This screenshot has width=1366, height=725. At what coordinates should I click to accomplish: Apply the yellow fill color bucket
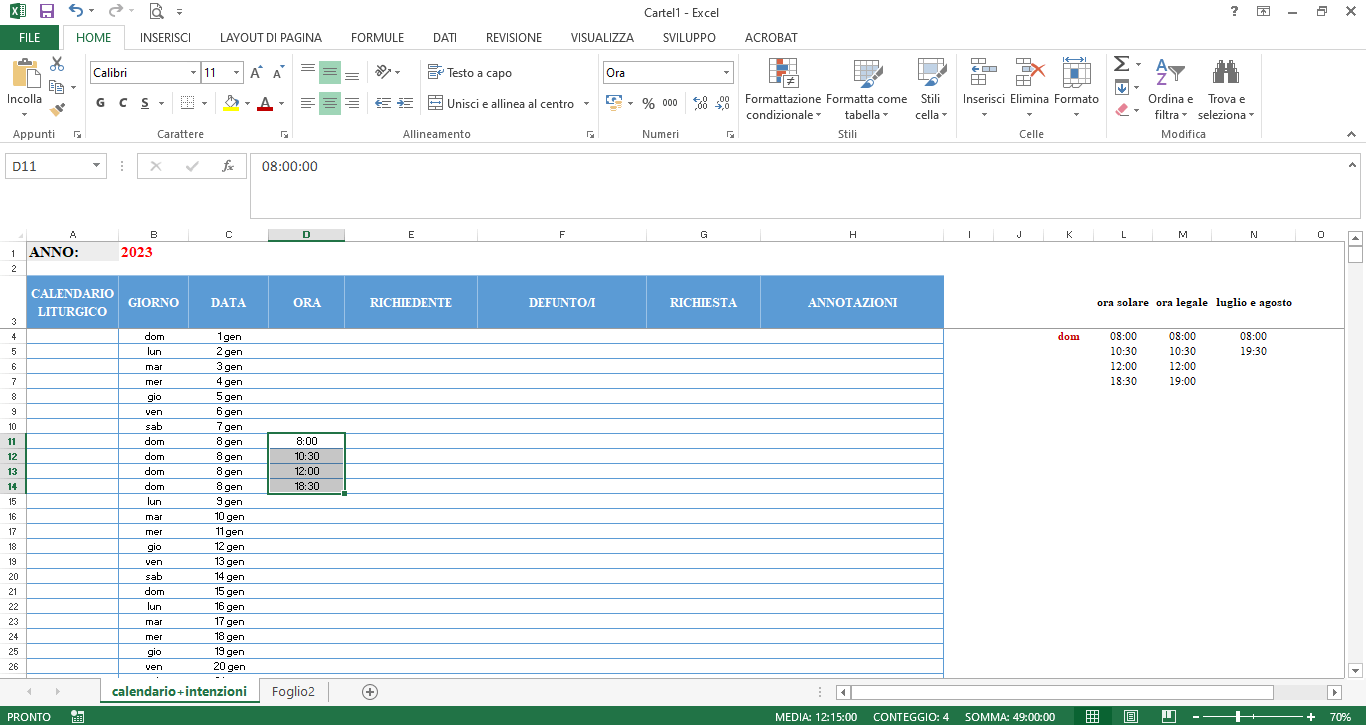(x=231, y=103)
